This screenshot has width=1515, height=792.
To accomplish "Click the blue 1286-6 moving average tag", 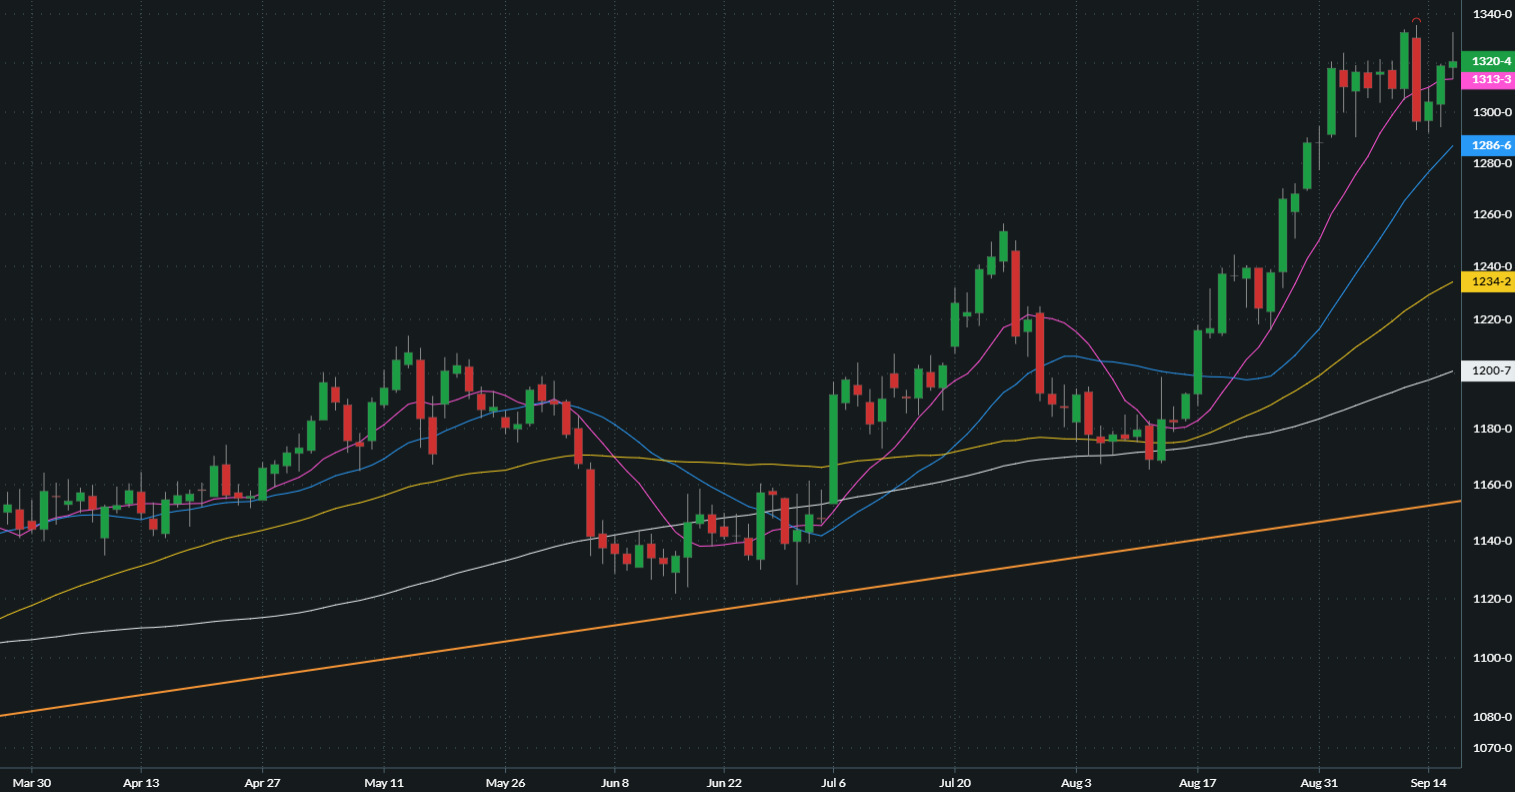I will tap(1488, 146).
